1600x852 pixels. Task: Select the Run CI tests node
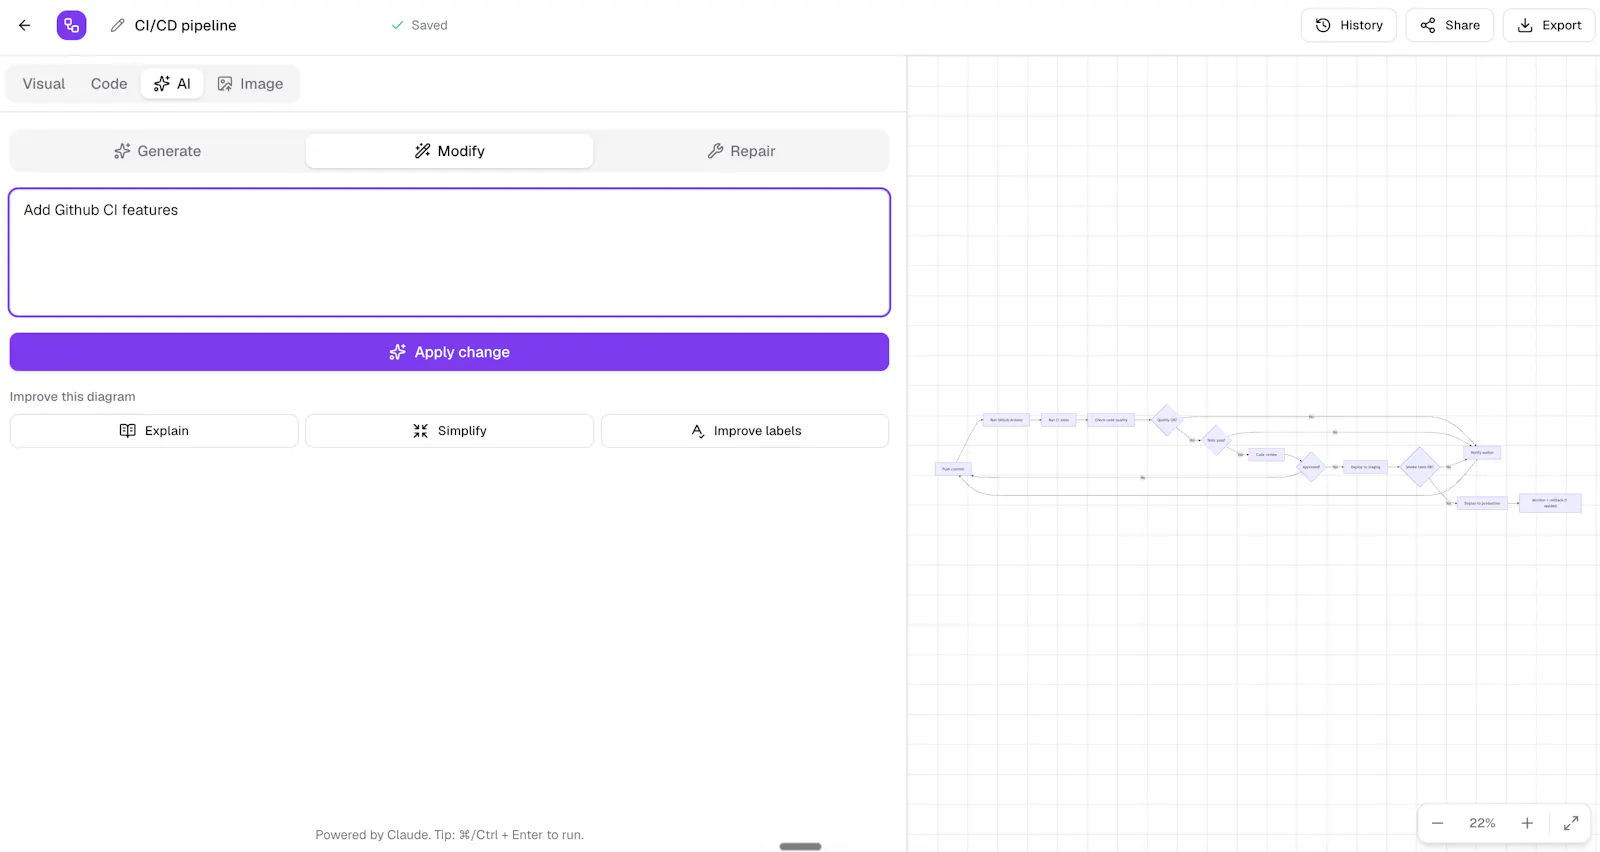pos(1058,420)
